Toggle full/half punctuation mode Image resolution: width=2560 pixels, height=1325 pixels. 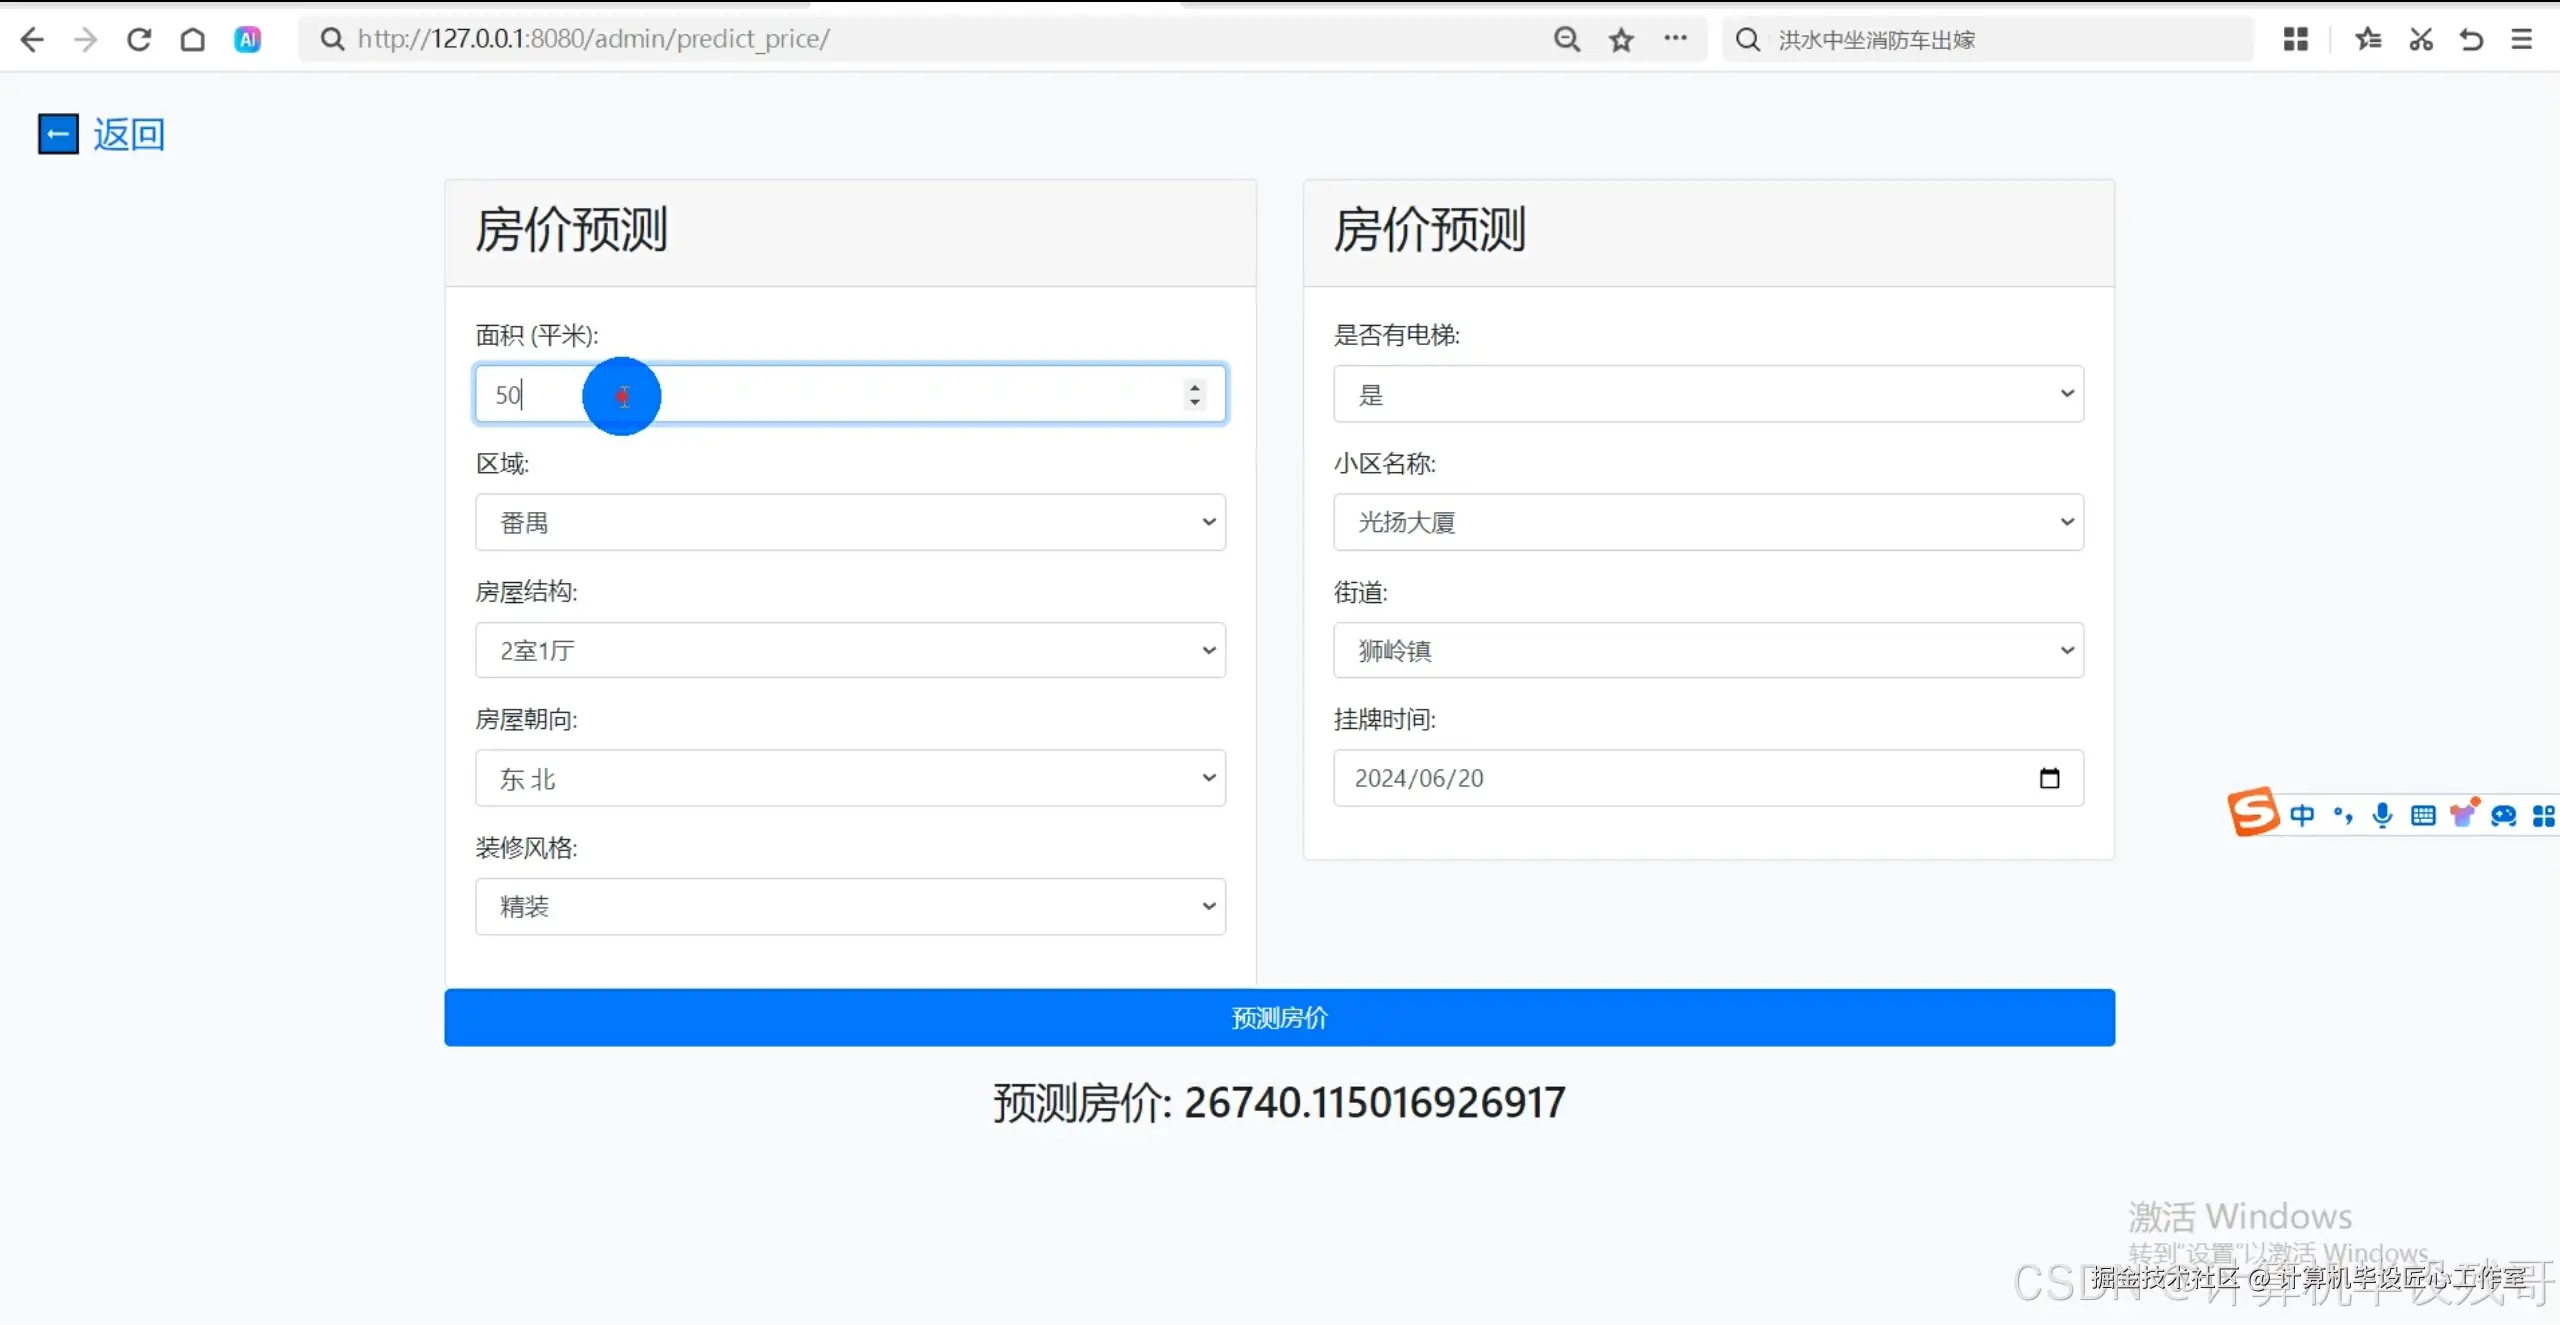2343,815
